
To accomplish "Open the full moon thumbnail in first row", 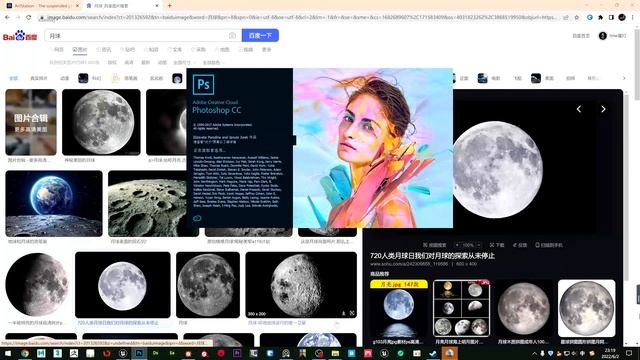I will coord(101,122).
